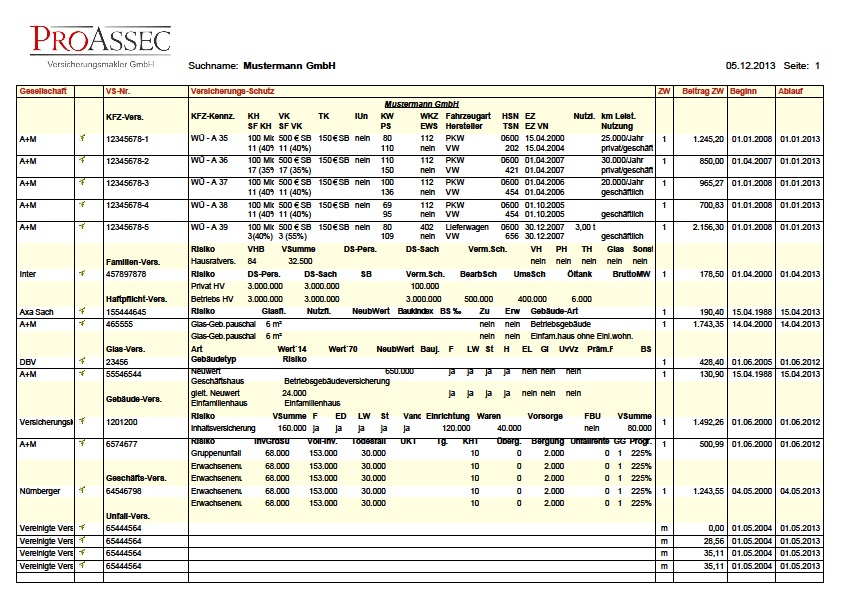Select the KFZ-Vers. category label
Screen dimensions: 842x595
(x=125, y=117)
